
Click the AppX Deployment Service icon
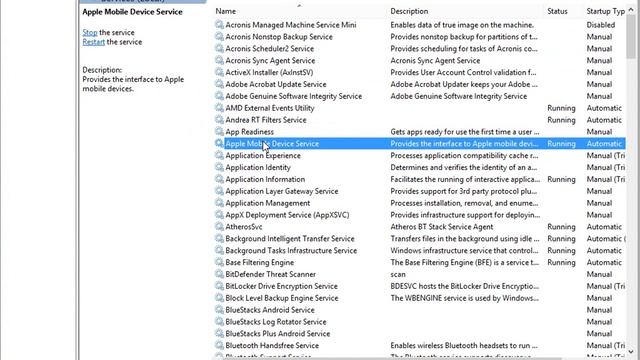[219, 214]
